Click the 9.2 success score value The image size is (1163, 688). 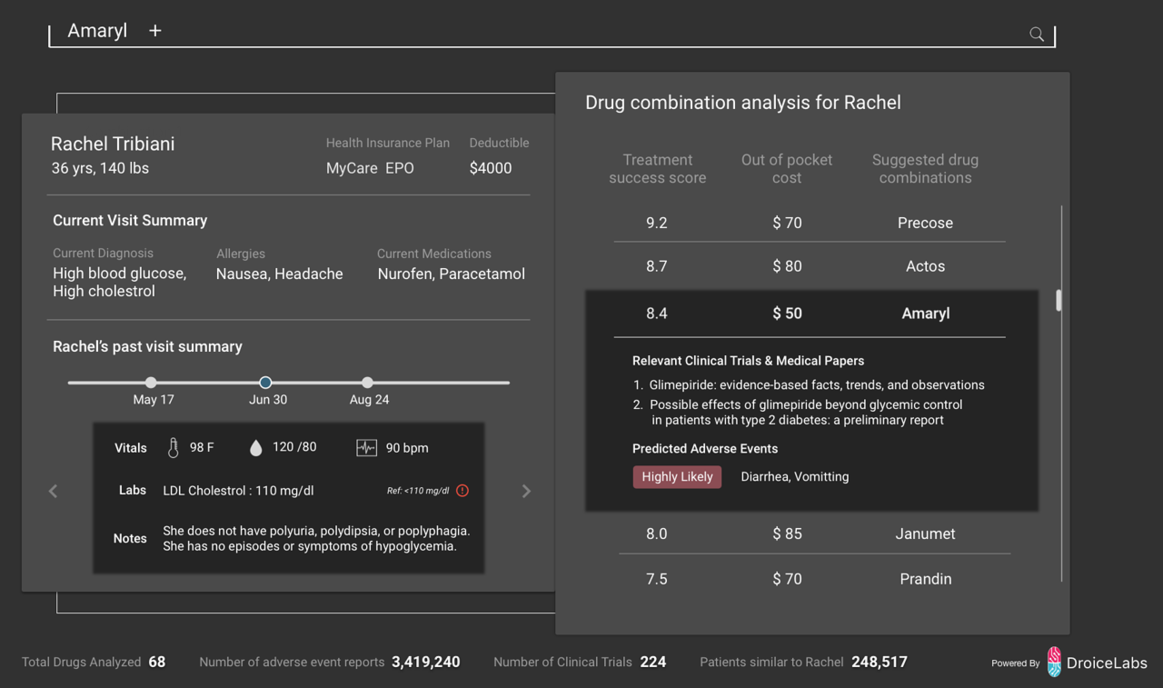[x=656, y=223]
